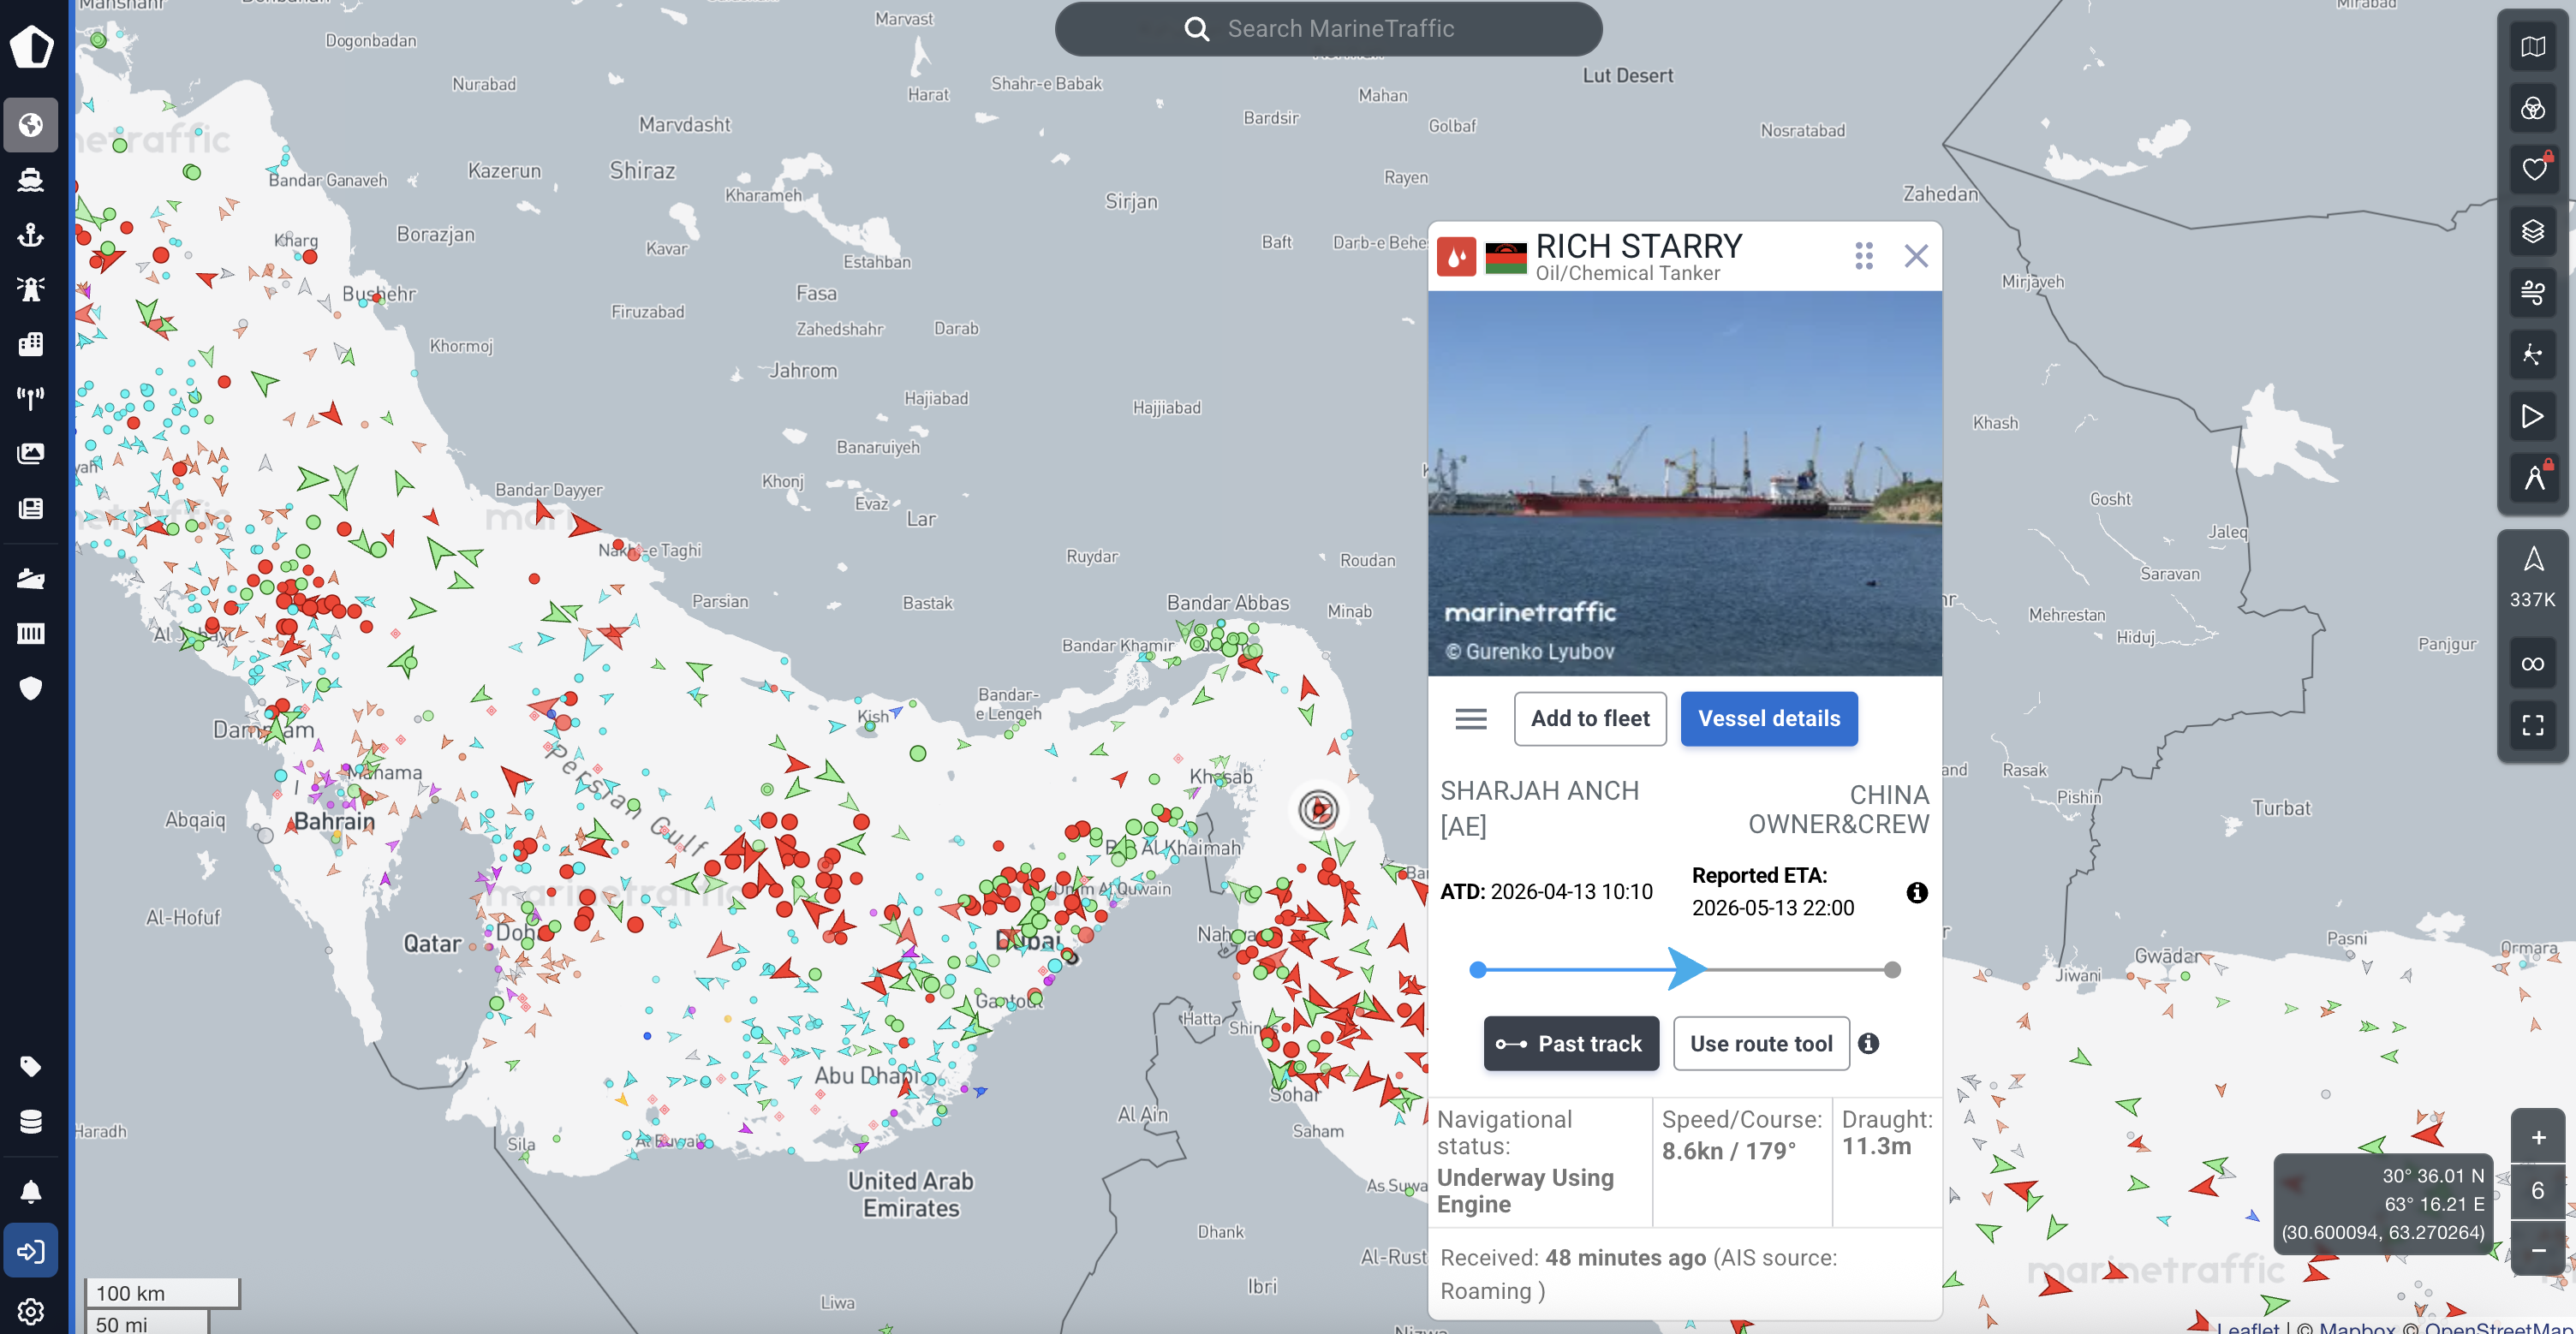This screenshot has height=1334, width=2576.
Task: Open the grid options of vessel card
Action: coord(1863,256)
